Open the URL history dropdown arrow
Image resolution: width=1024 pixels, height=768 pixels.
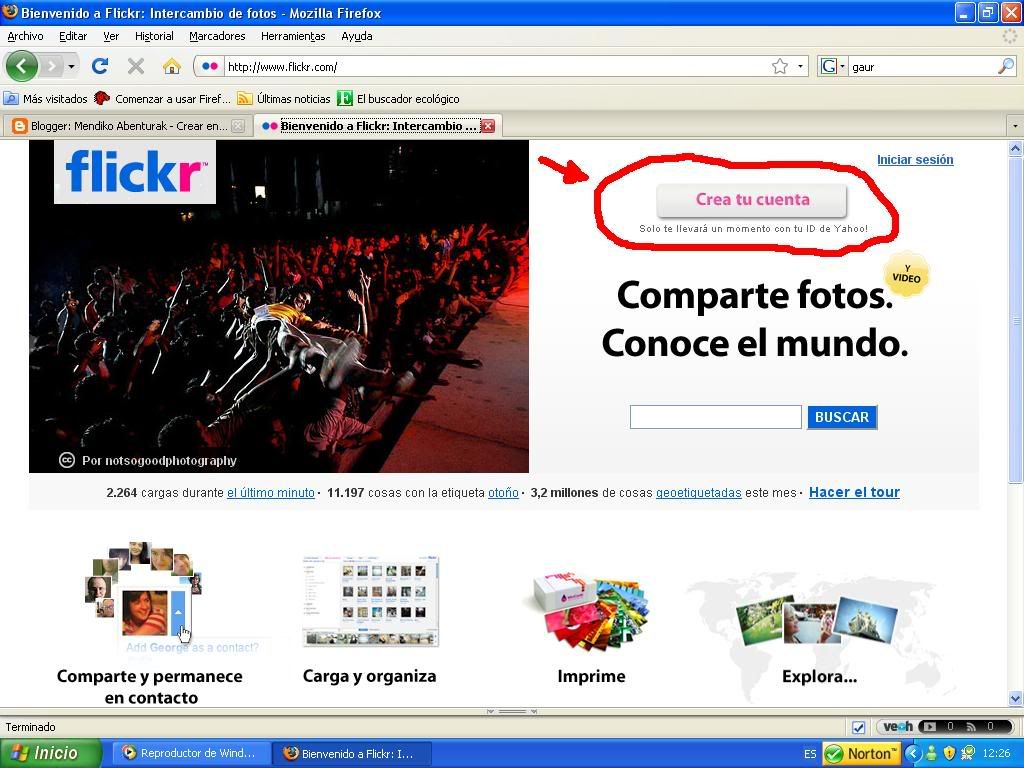tap(800, 67)
